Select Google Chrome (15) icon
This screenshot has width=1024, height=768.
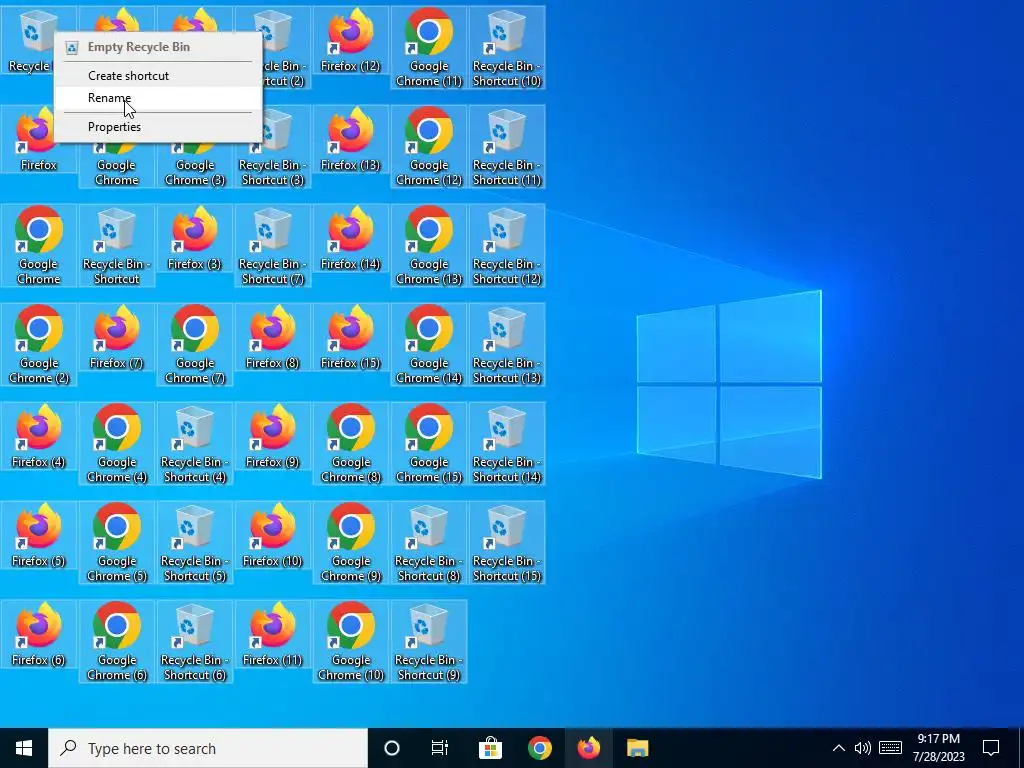point(428,444)
